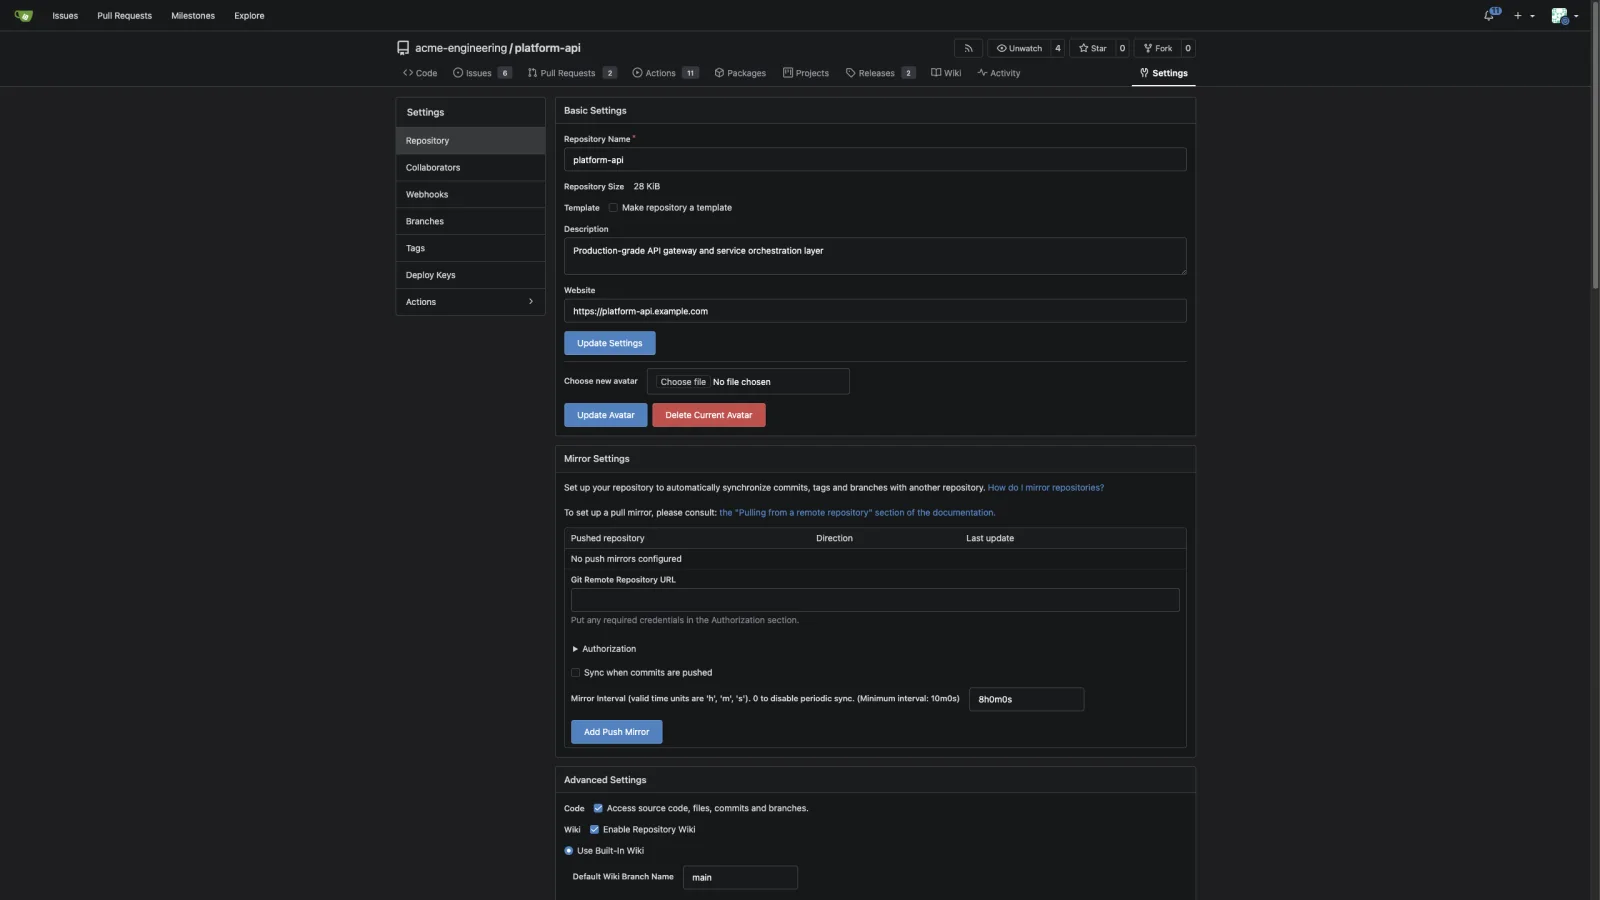Enable Sync when commits are pushed
The width and height of the screenshot is (1600, 900).
576,673
